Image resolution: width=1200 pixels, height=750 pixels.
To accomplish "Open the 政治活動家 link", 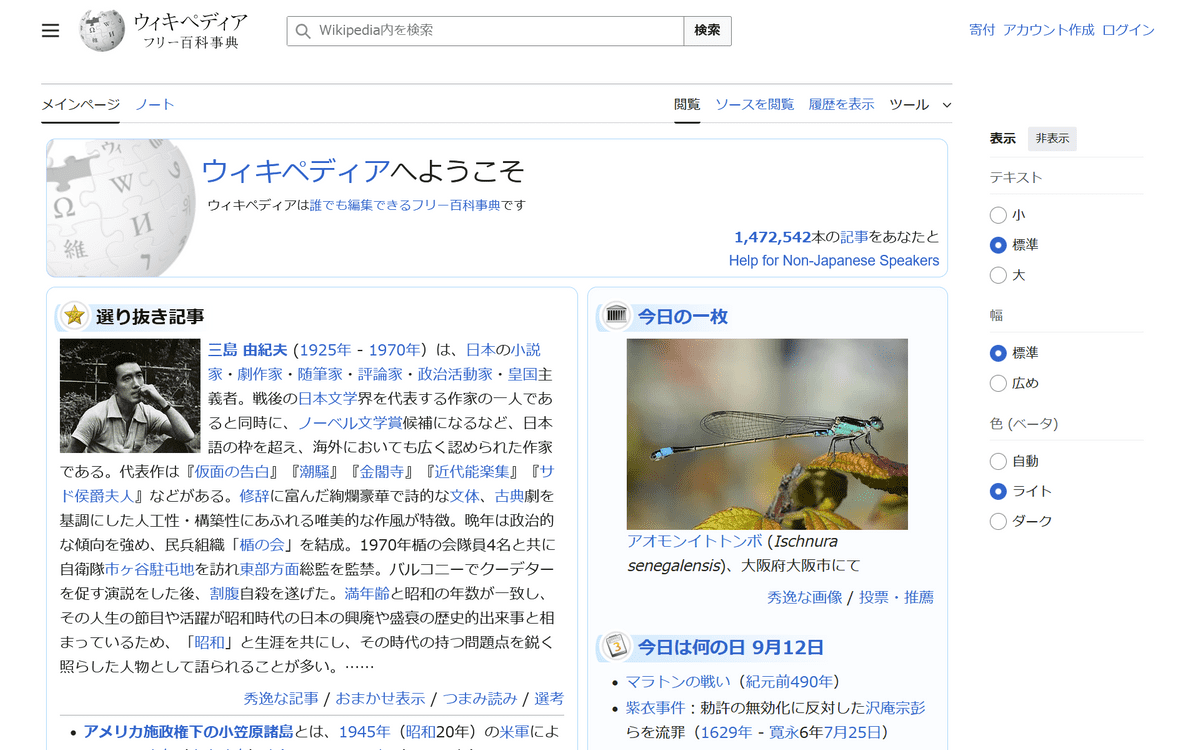I will 455,374.
